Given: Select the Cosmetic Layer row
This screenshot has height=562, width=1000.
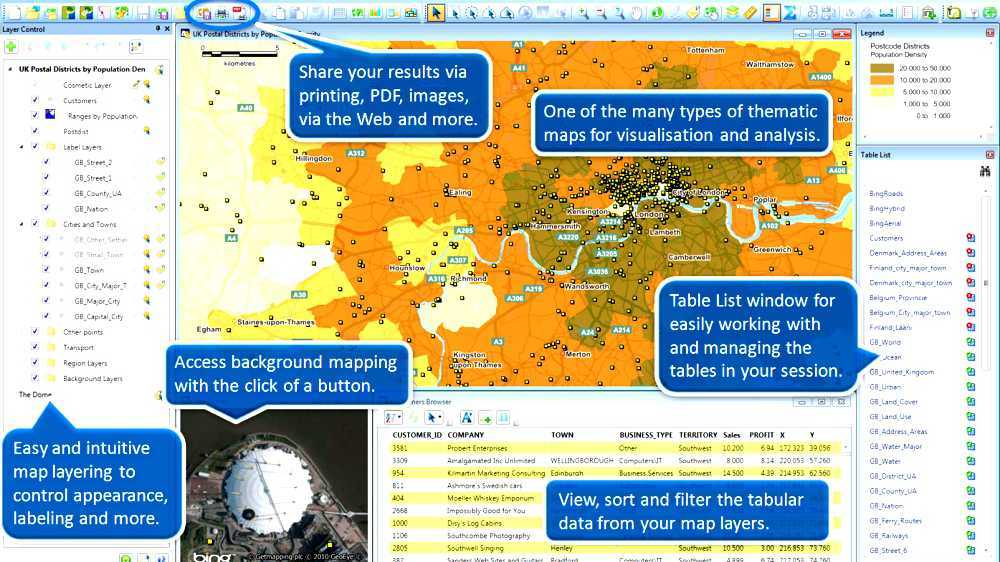Looking at the screenshot, I should click(87, 85).
